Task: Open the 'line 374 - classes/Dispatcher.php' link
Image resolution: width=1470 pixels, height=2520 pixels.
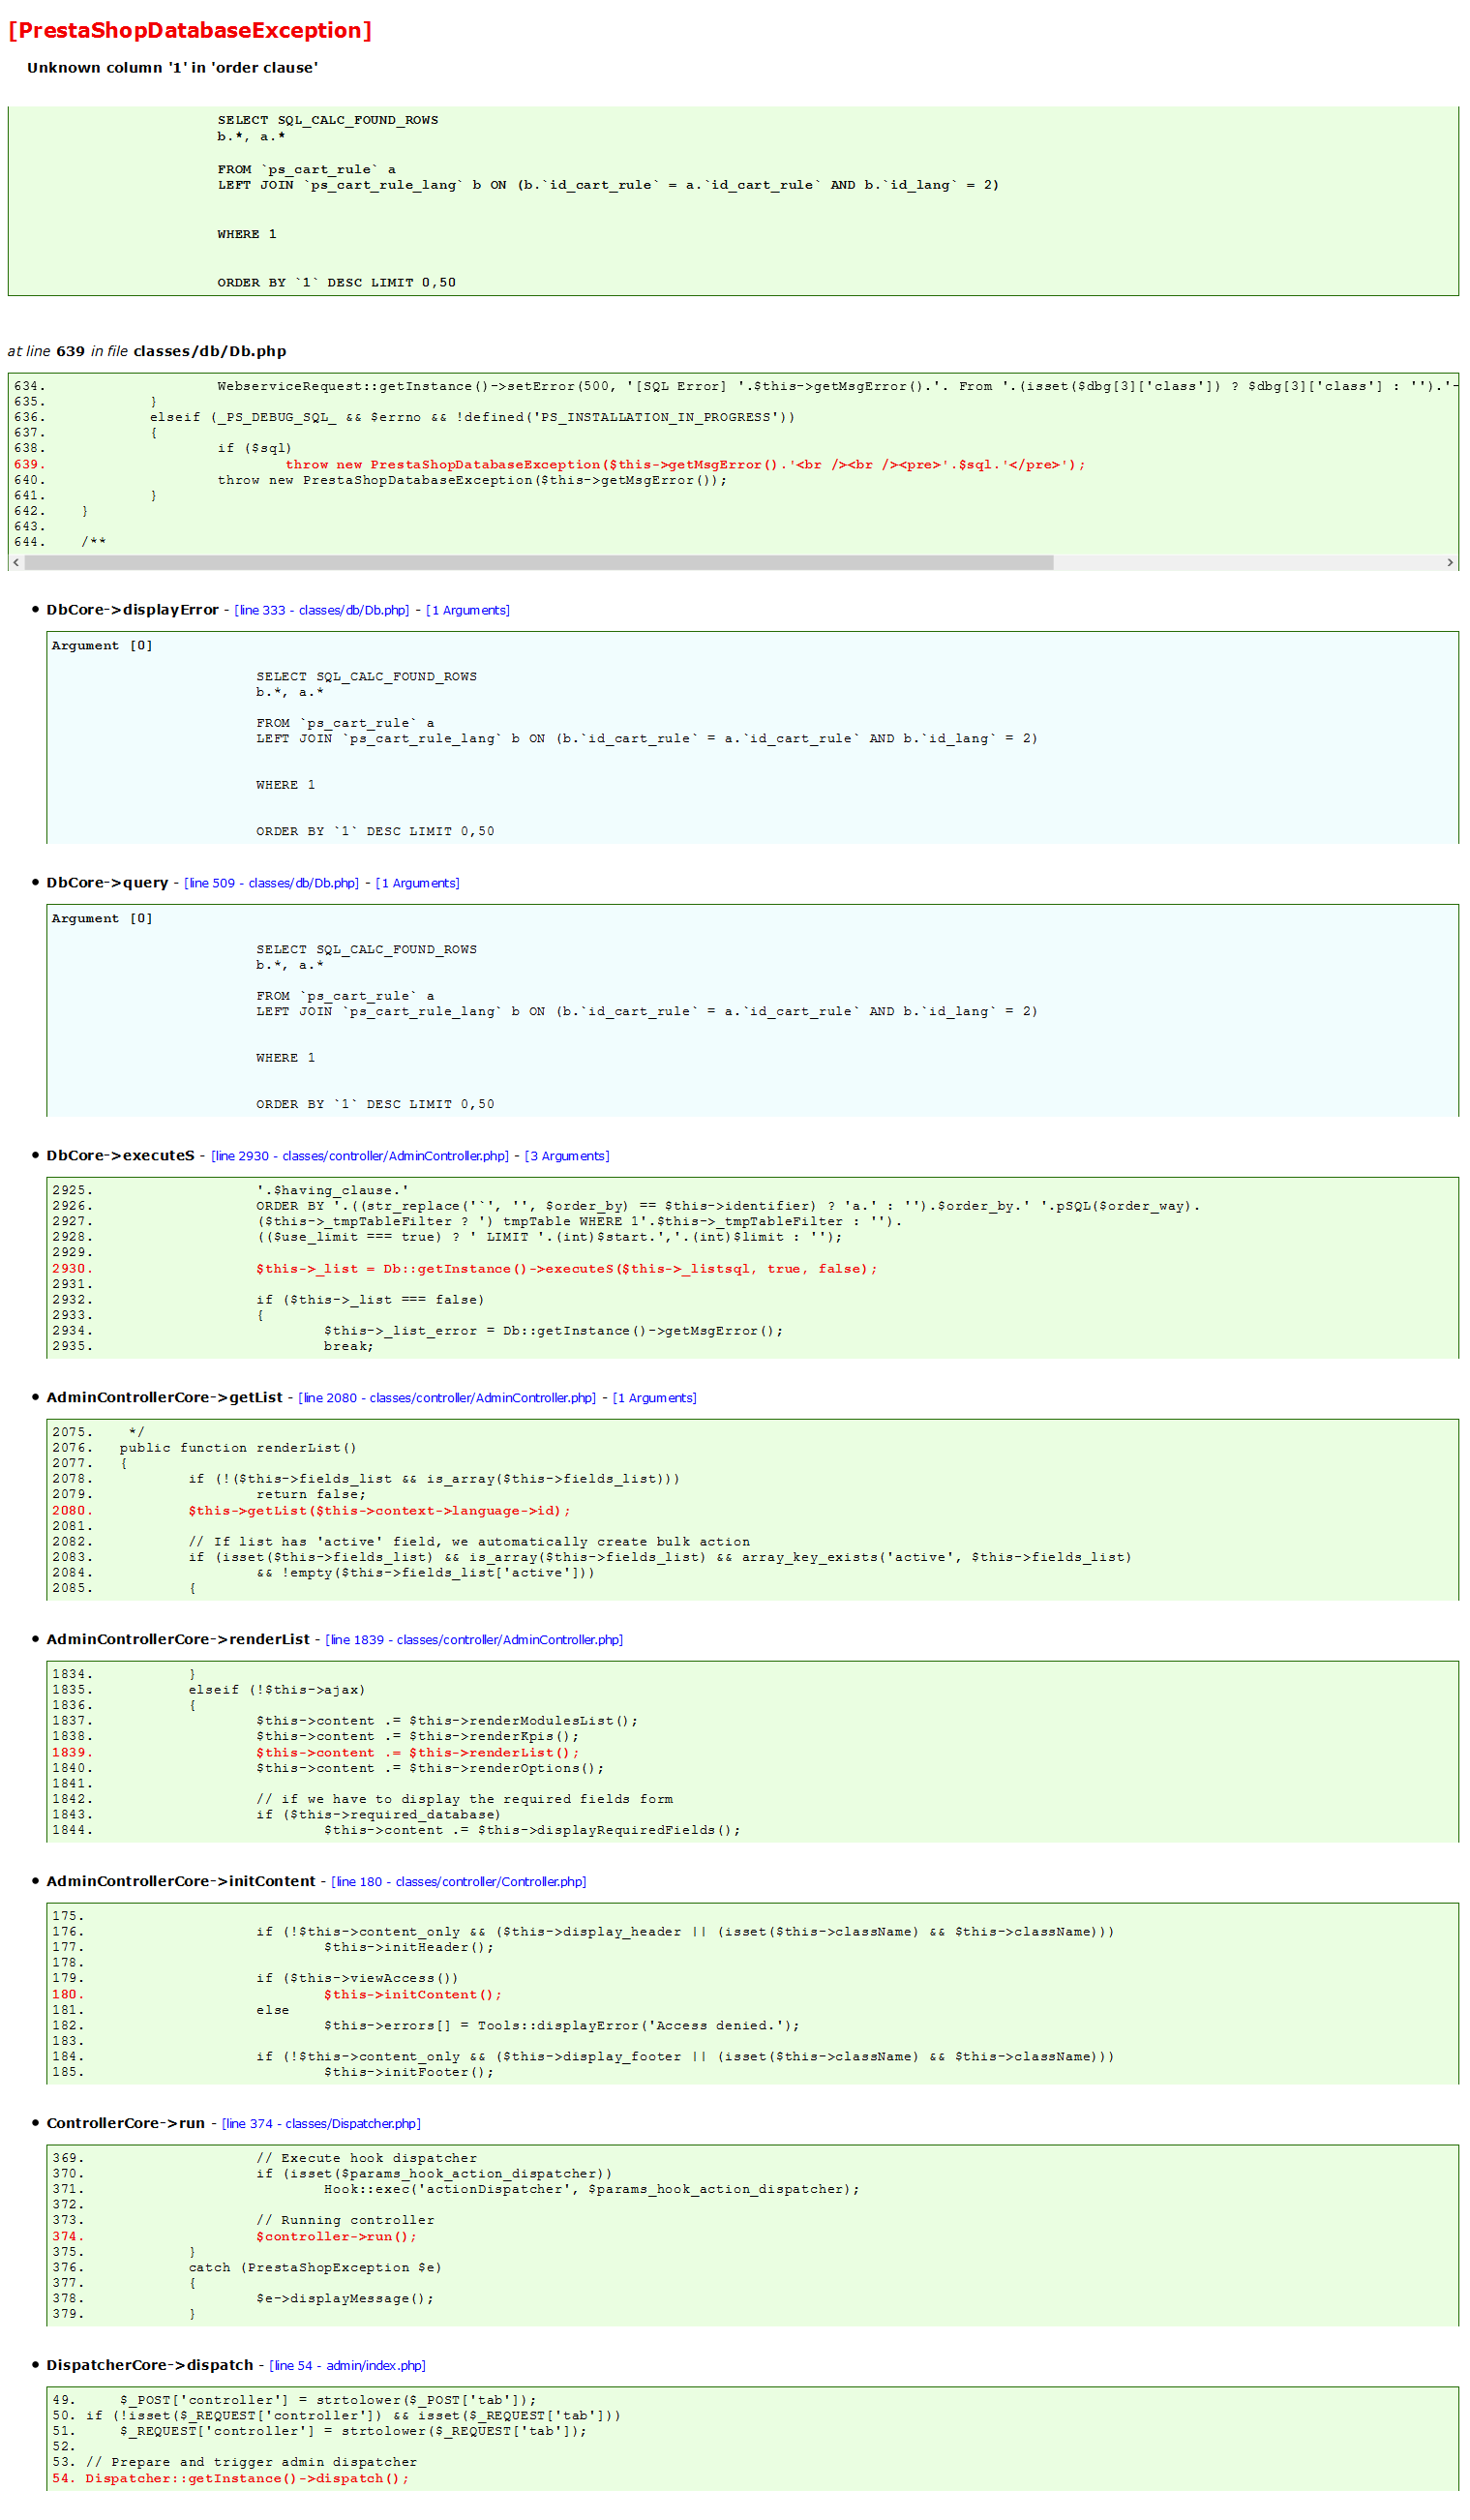Action: [x=321, y=2124]
